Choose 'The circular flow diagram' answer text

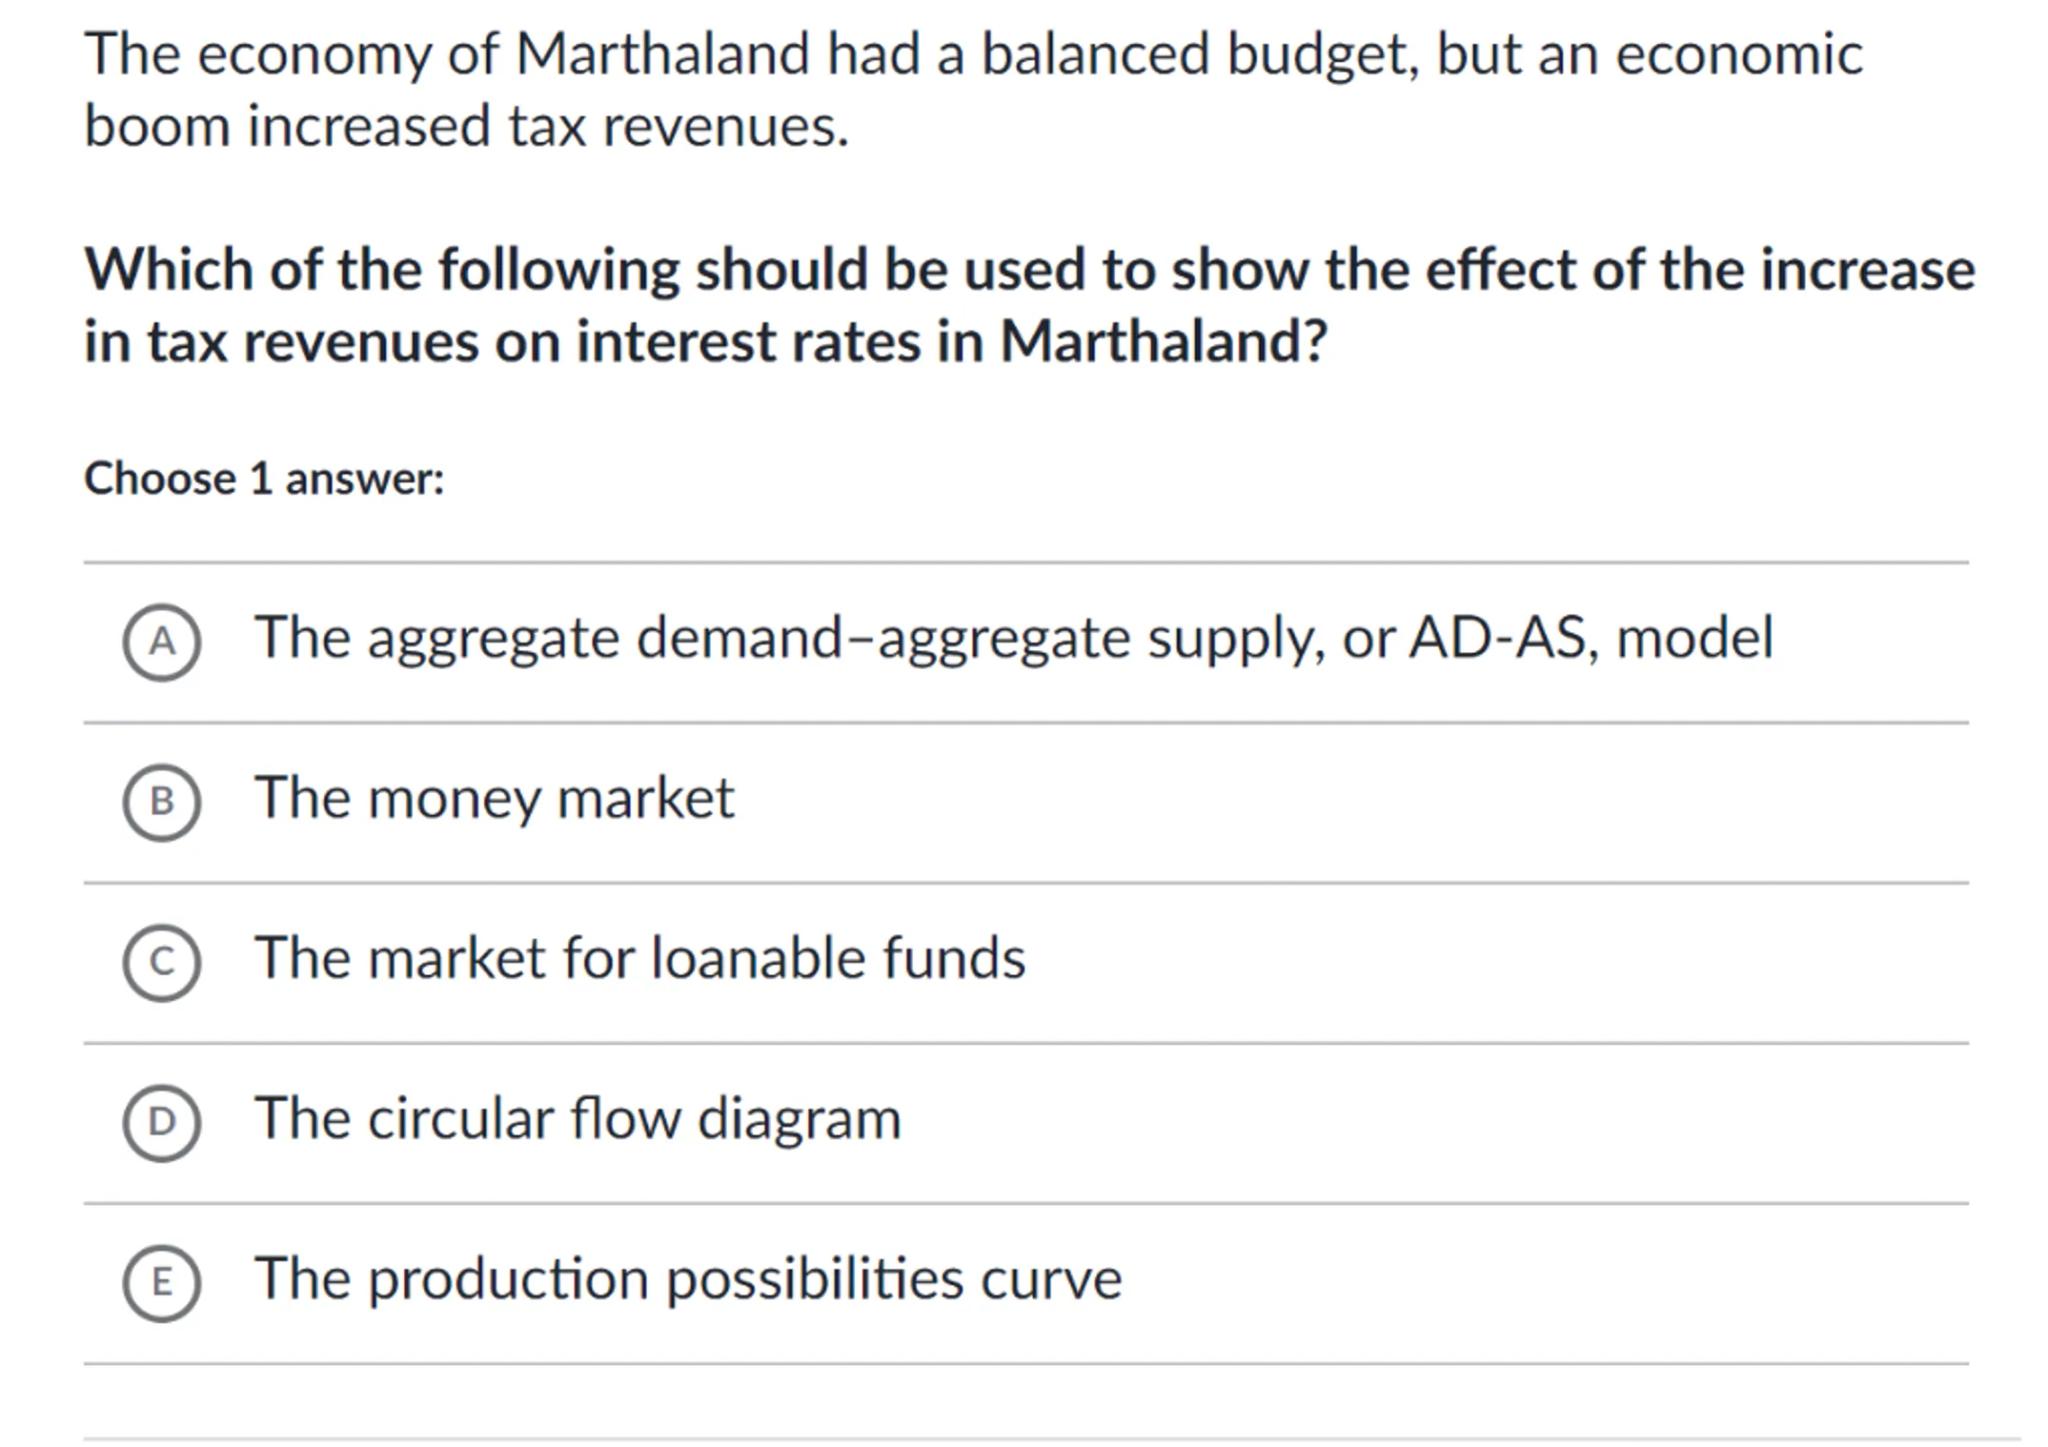(578, 1118)
